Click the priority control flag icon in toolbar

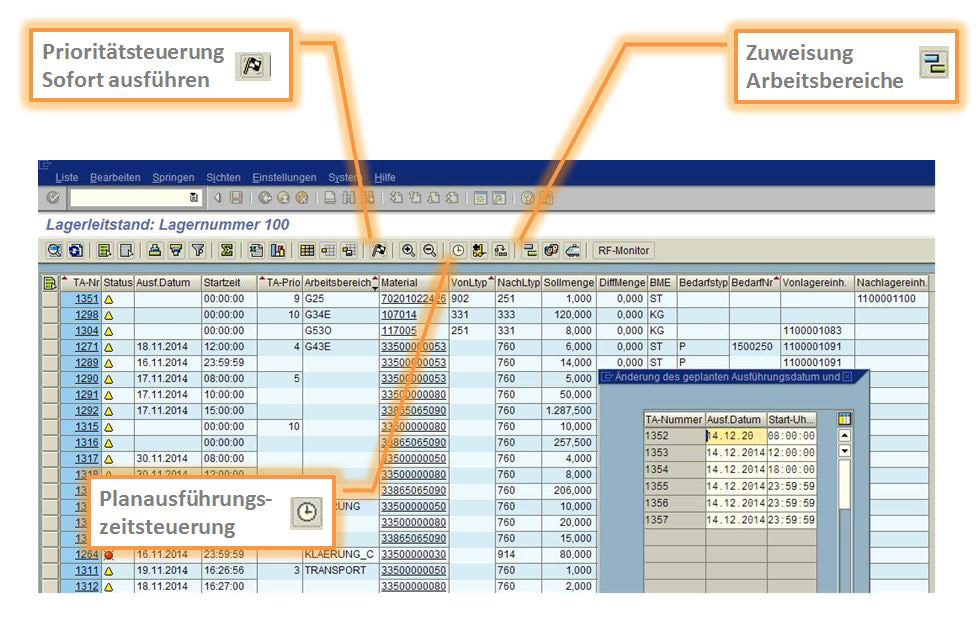click(x=378, y=251)
